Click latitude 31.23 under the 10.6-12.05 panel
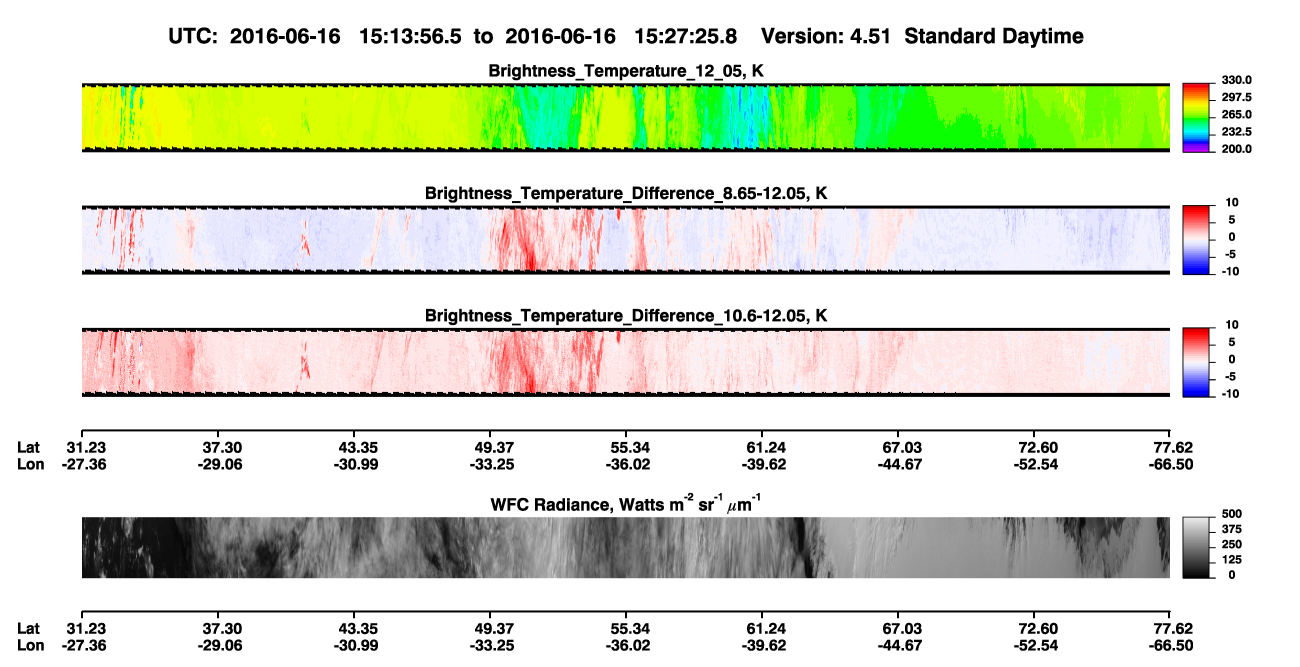The image size is (1300, 667). coord(88,447)
